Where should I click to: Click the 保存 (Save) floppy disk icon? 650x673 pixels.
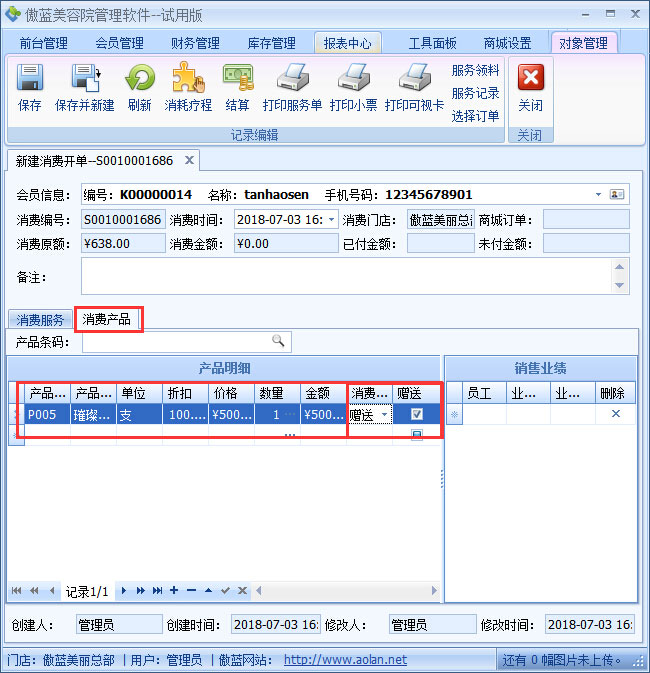click(x=30, y=80)
